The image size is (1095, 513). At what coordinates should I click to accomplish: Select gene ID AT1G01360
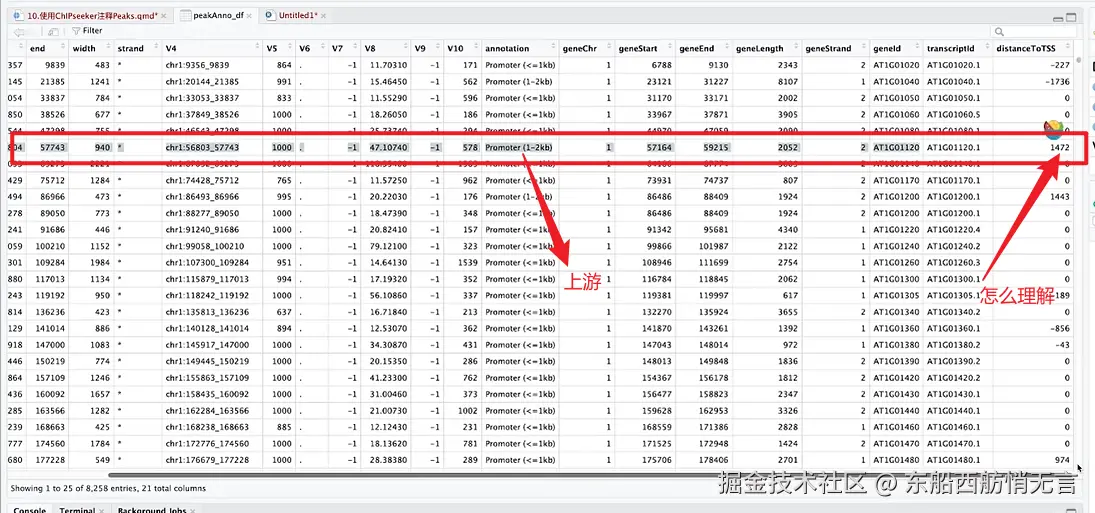coord(896,328)
